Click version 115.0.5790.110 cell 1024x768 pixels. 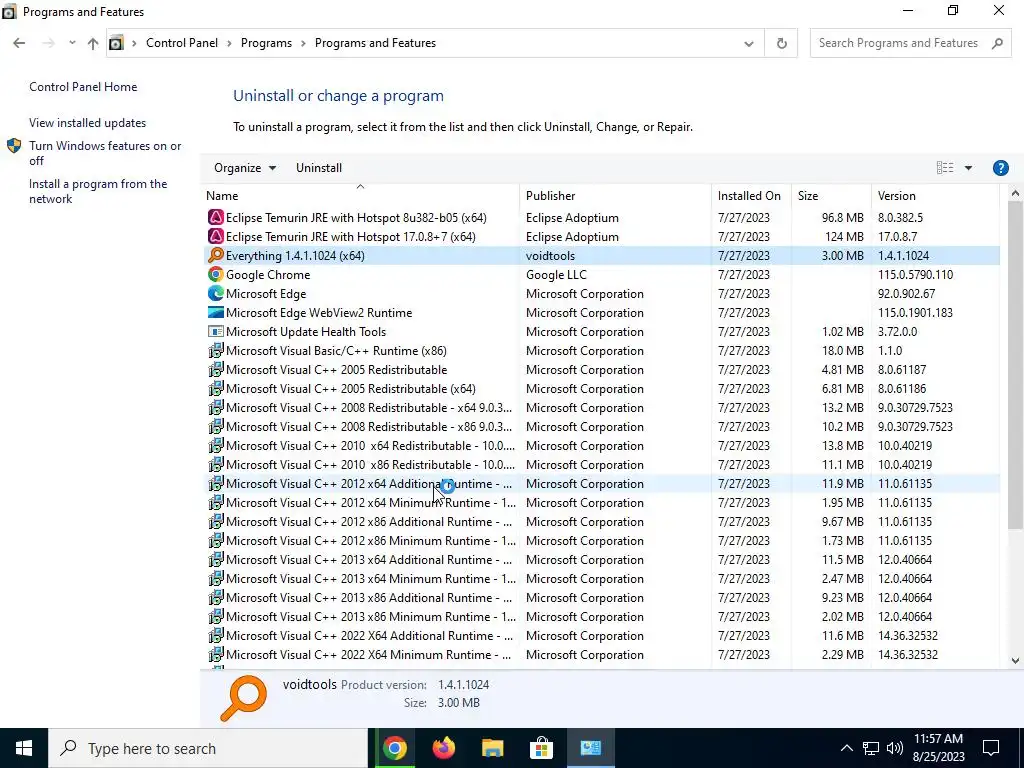point(915,274)
